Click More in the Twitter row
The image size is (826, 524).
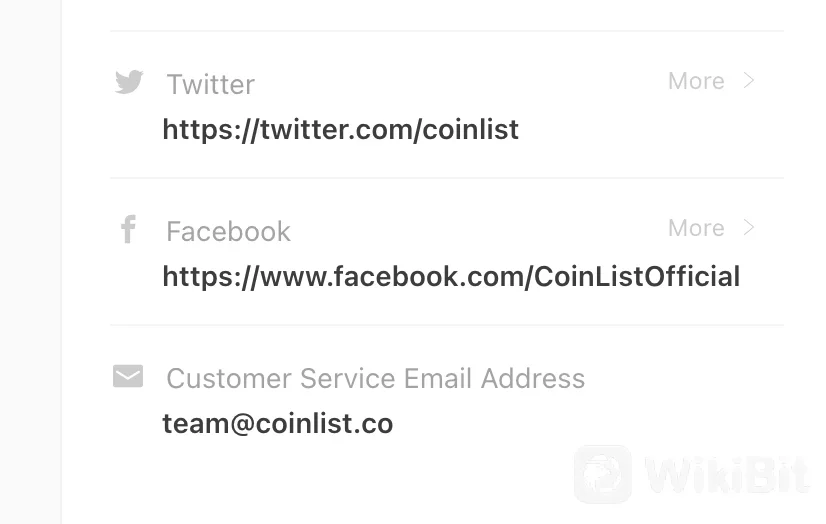pyautogui.click(x=696, y=81)
